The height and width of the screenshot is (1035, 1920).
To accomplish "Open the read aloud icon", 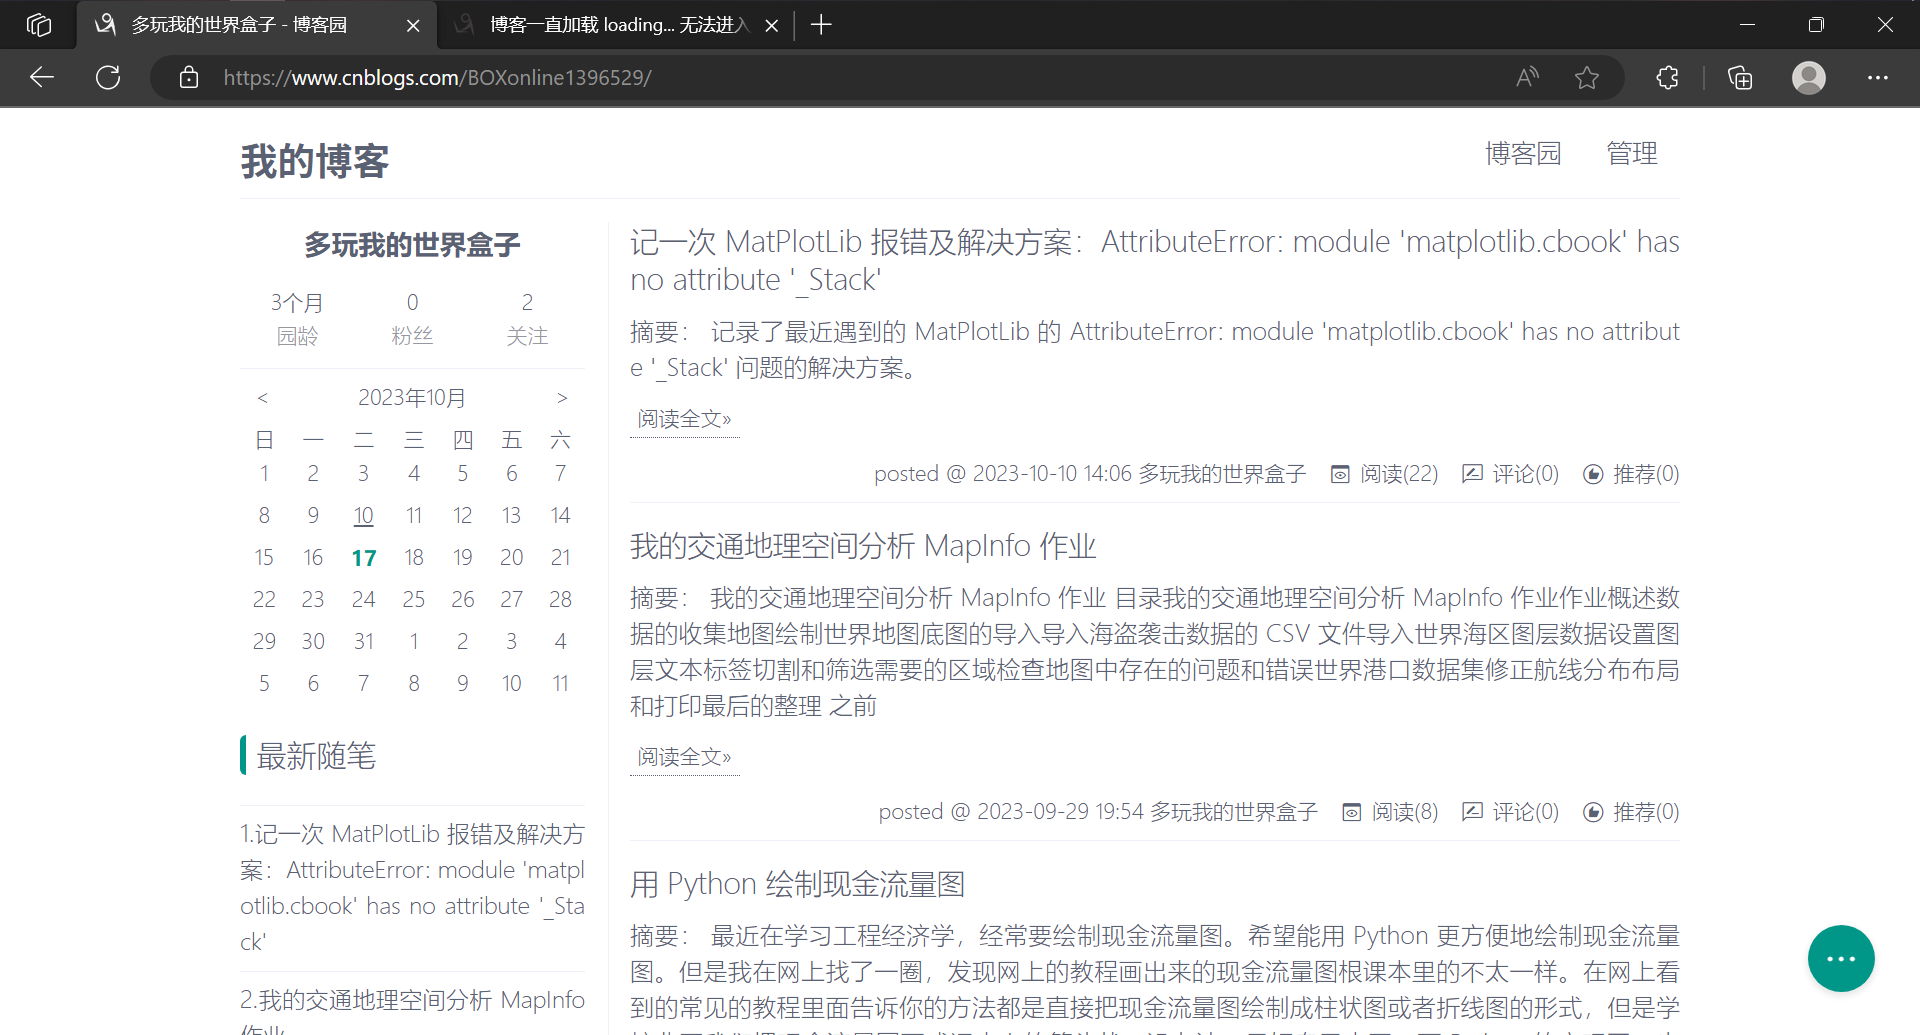I will pos(1527,78).
